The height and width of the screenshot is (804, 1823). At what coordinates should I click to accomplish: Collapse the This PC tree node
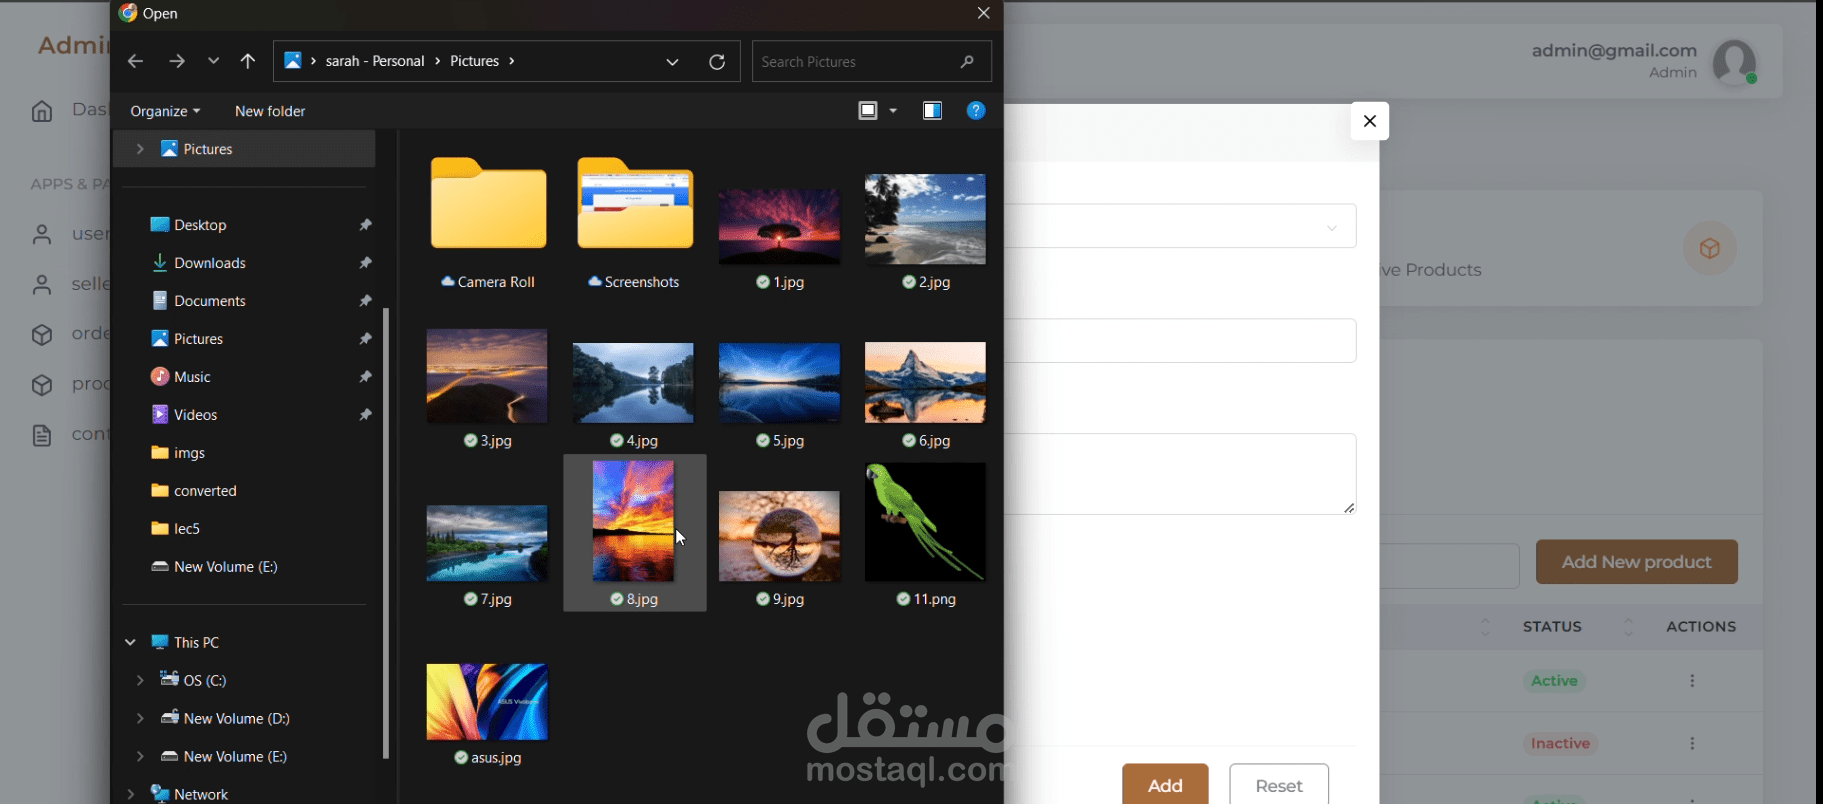130,642
